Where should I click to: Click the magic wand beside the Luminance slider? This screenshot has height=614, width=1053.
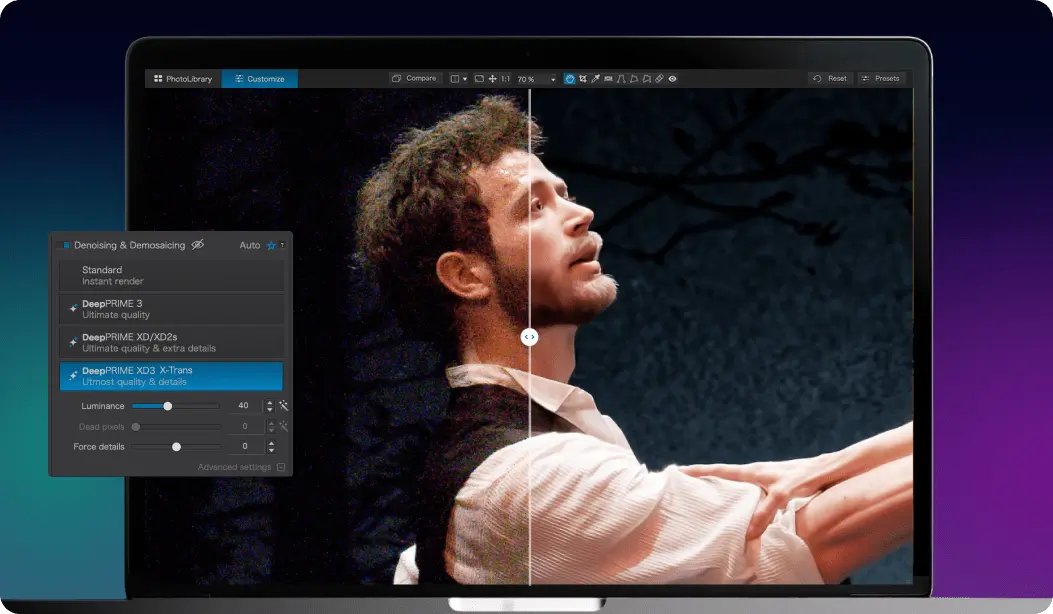tap(284, 406)
